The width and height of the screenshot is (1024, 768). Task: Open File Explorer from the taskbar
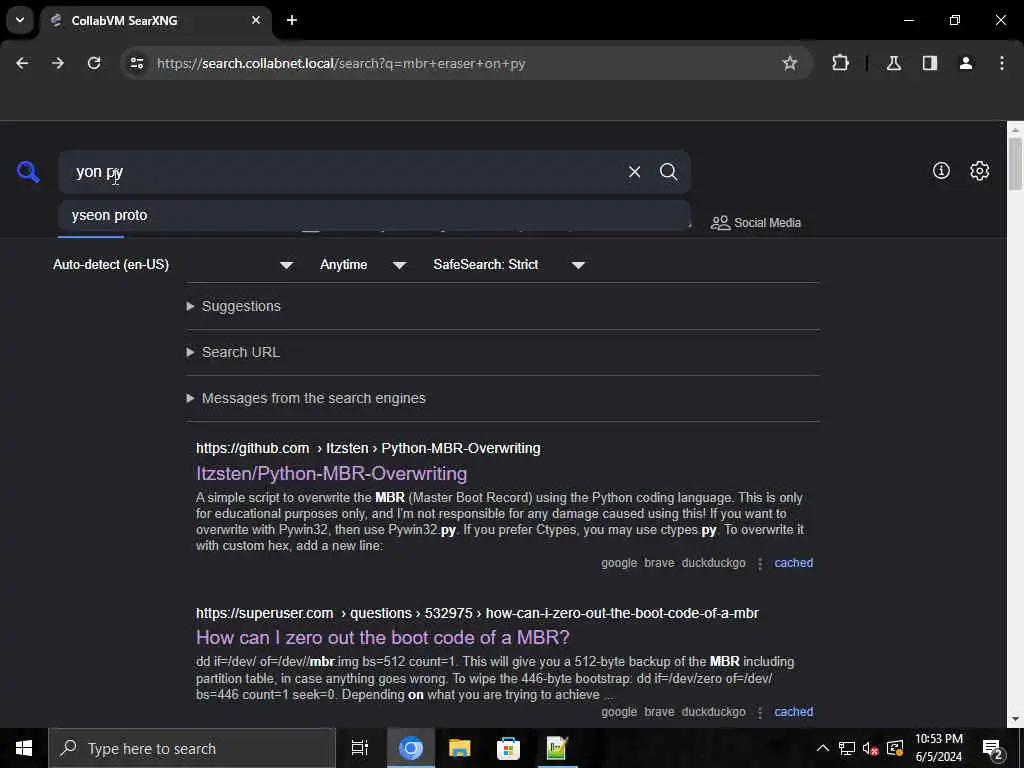point(460,748)
